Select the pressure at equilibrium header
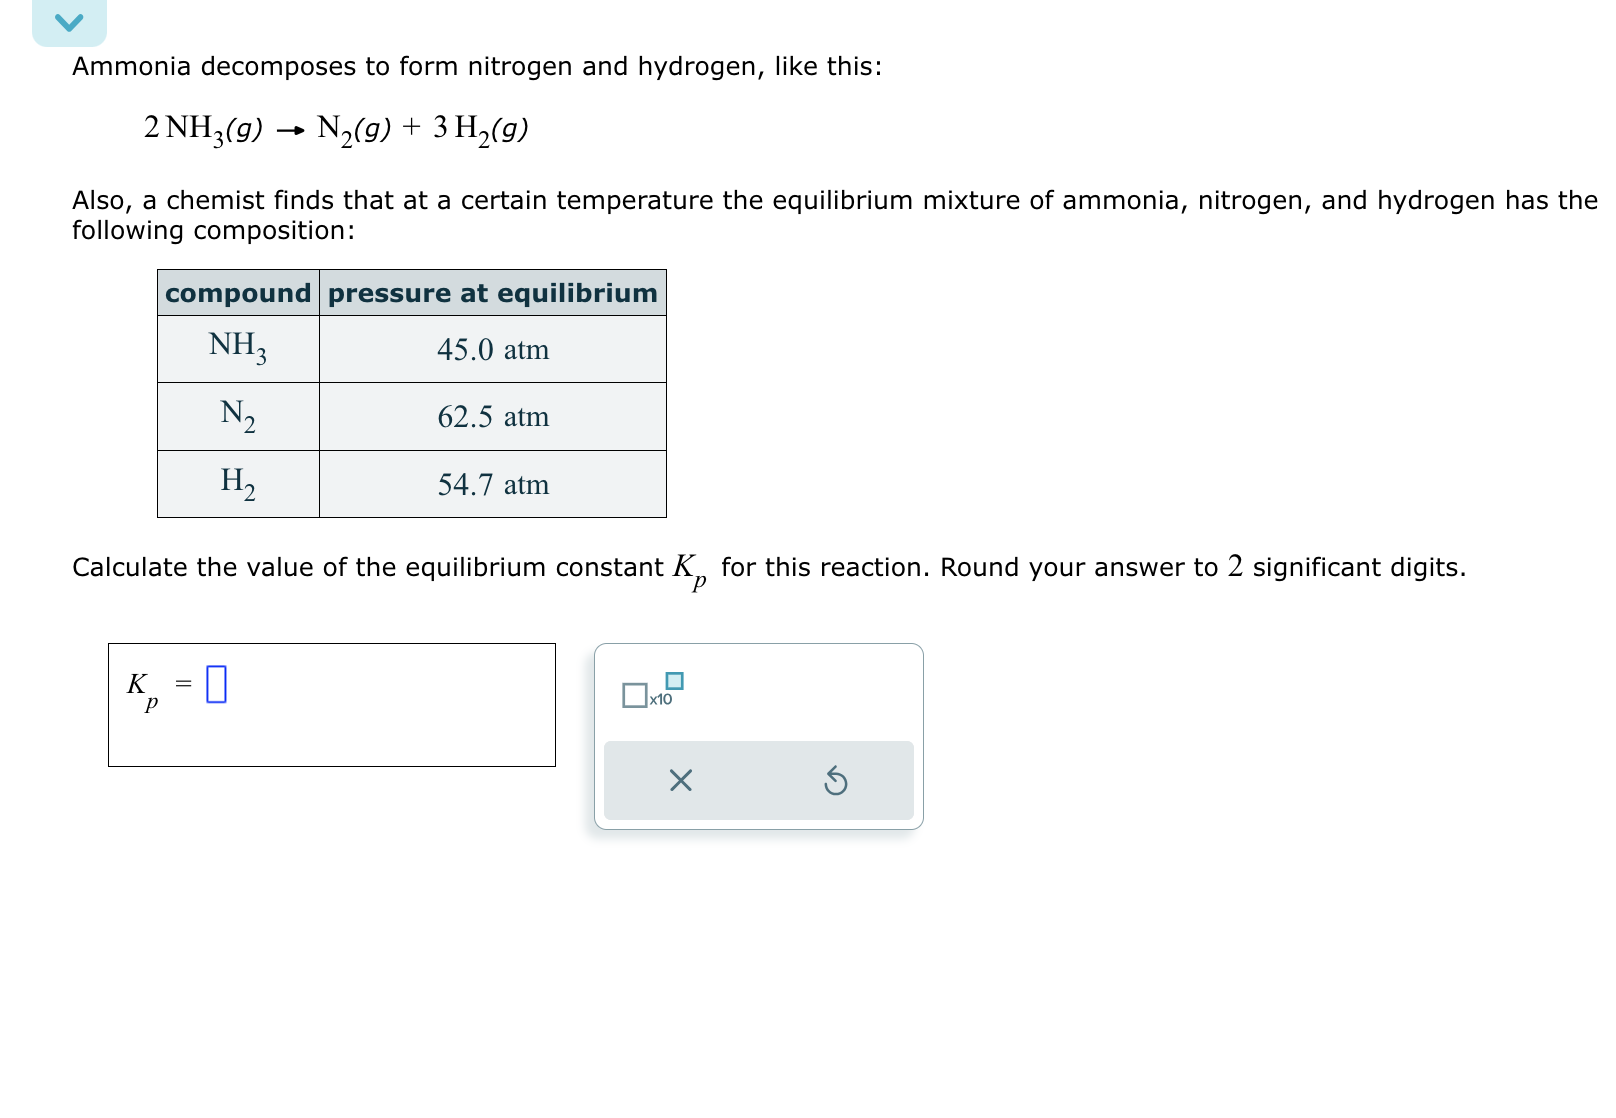 [x=492, y=294]
